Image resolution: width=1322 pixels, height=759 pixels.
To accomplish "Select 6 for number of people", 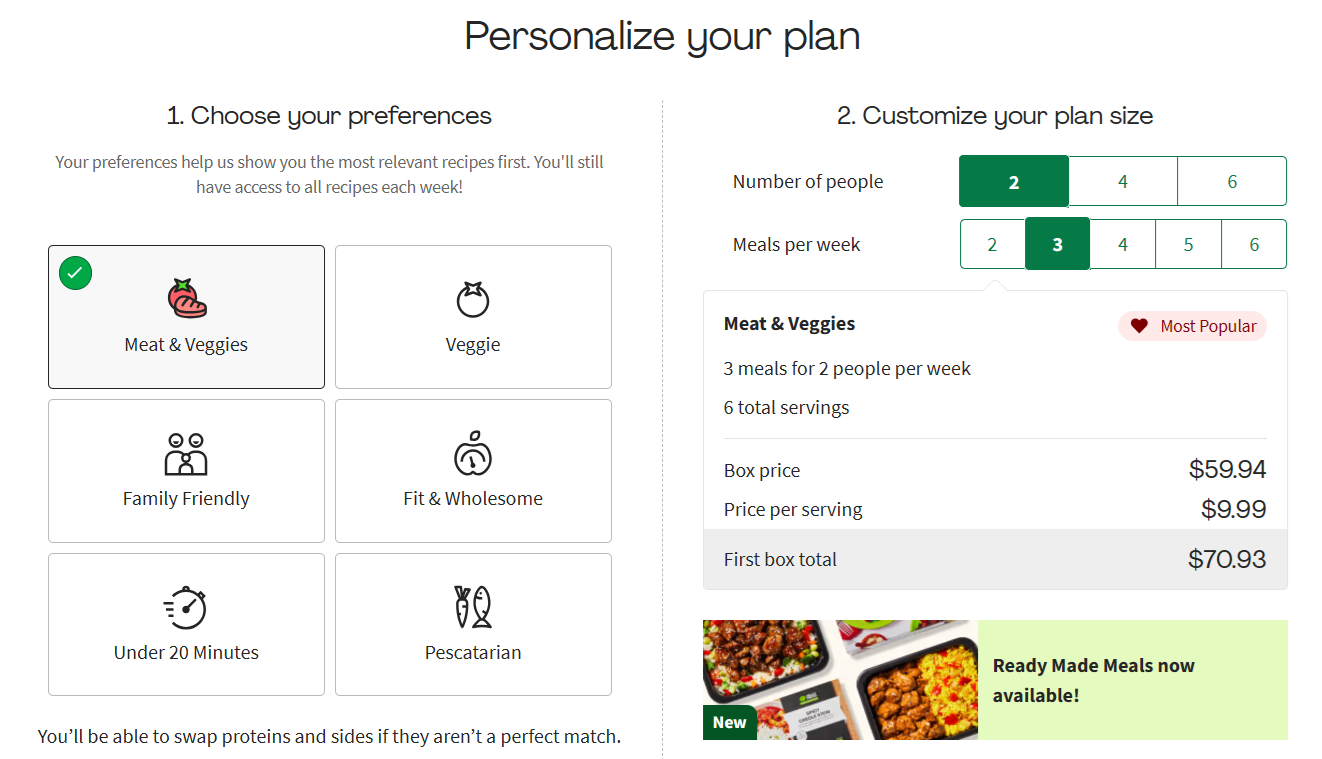I will [x=1231, y=181].
